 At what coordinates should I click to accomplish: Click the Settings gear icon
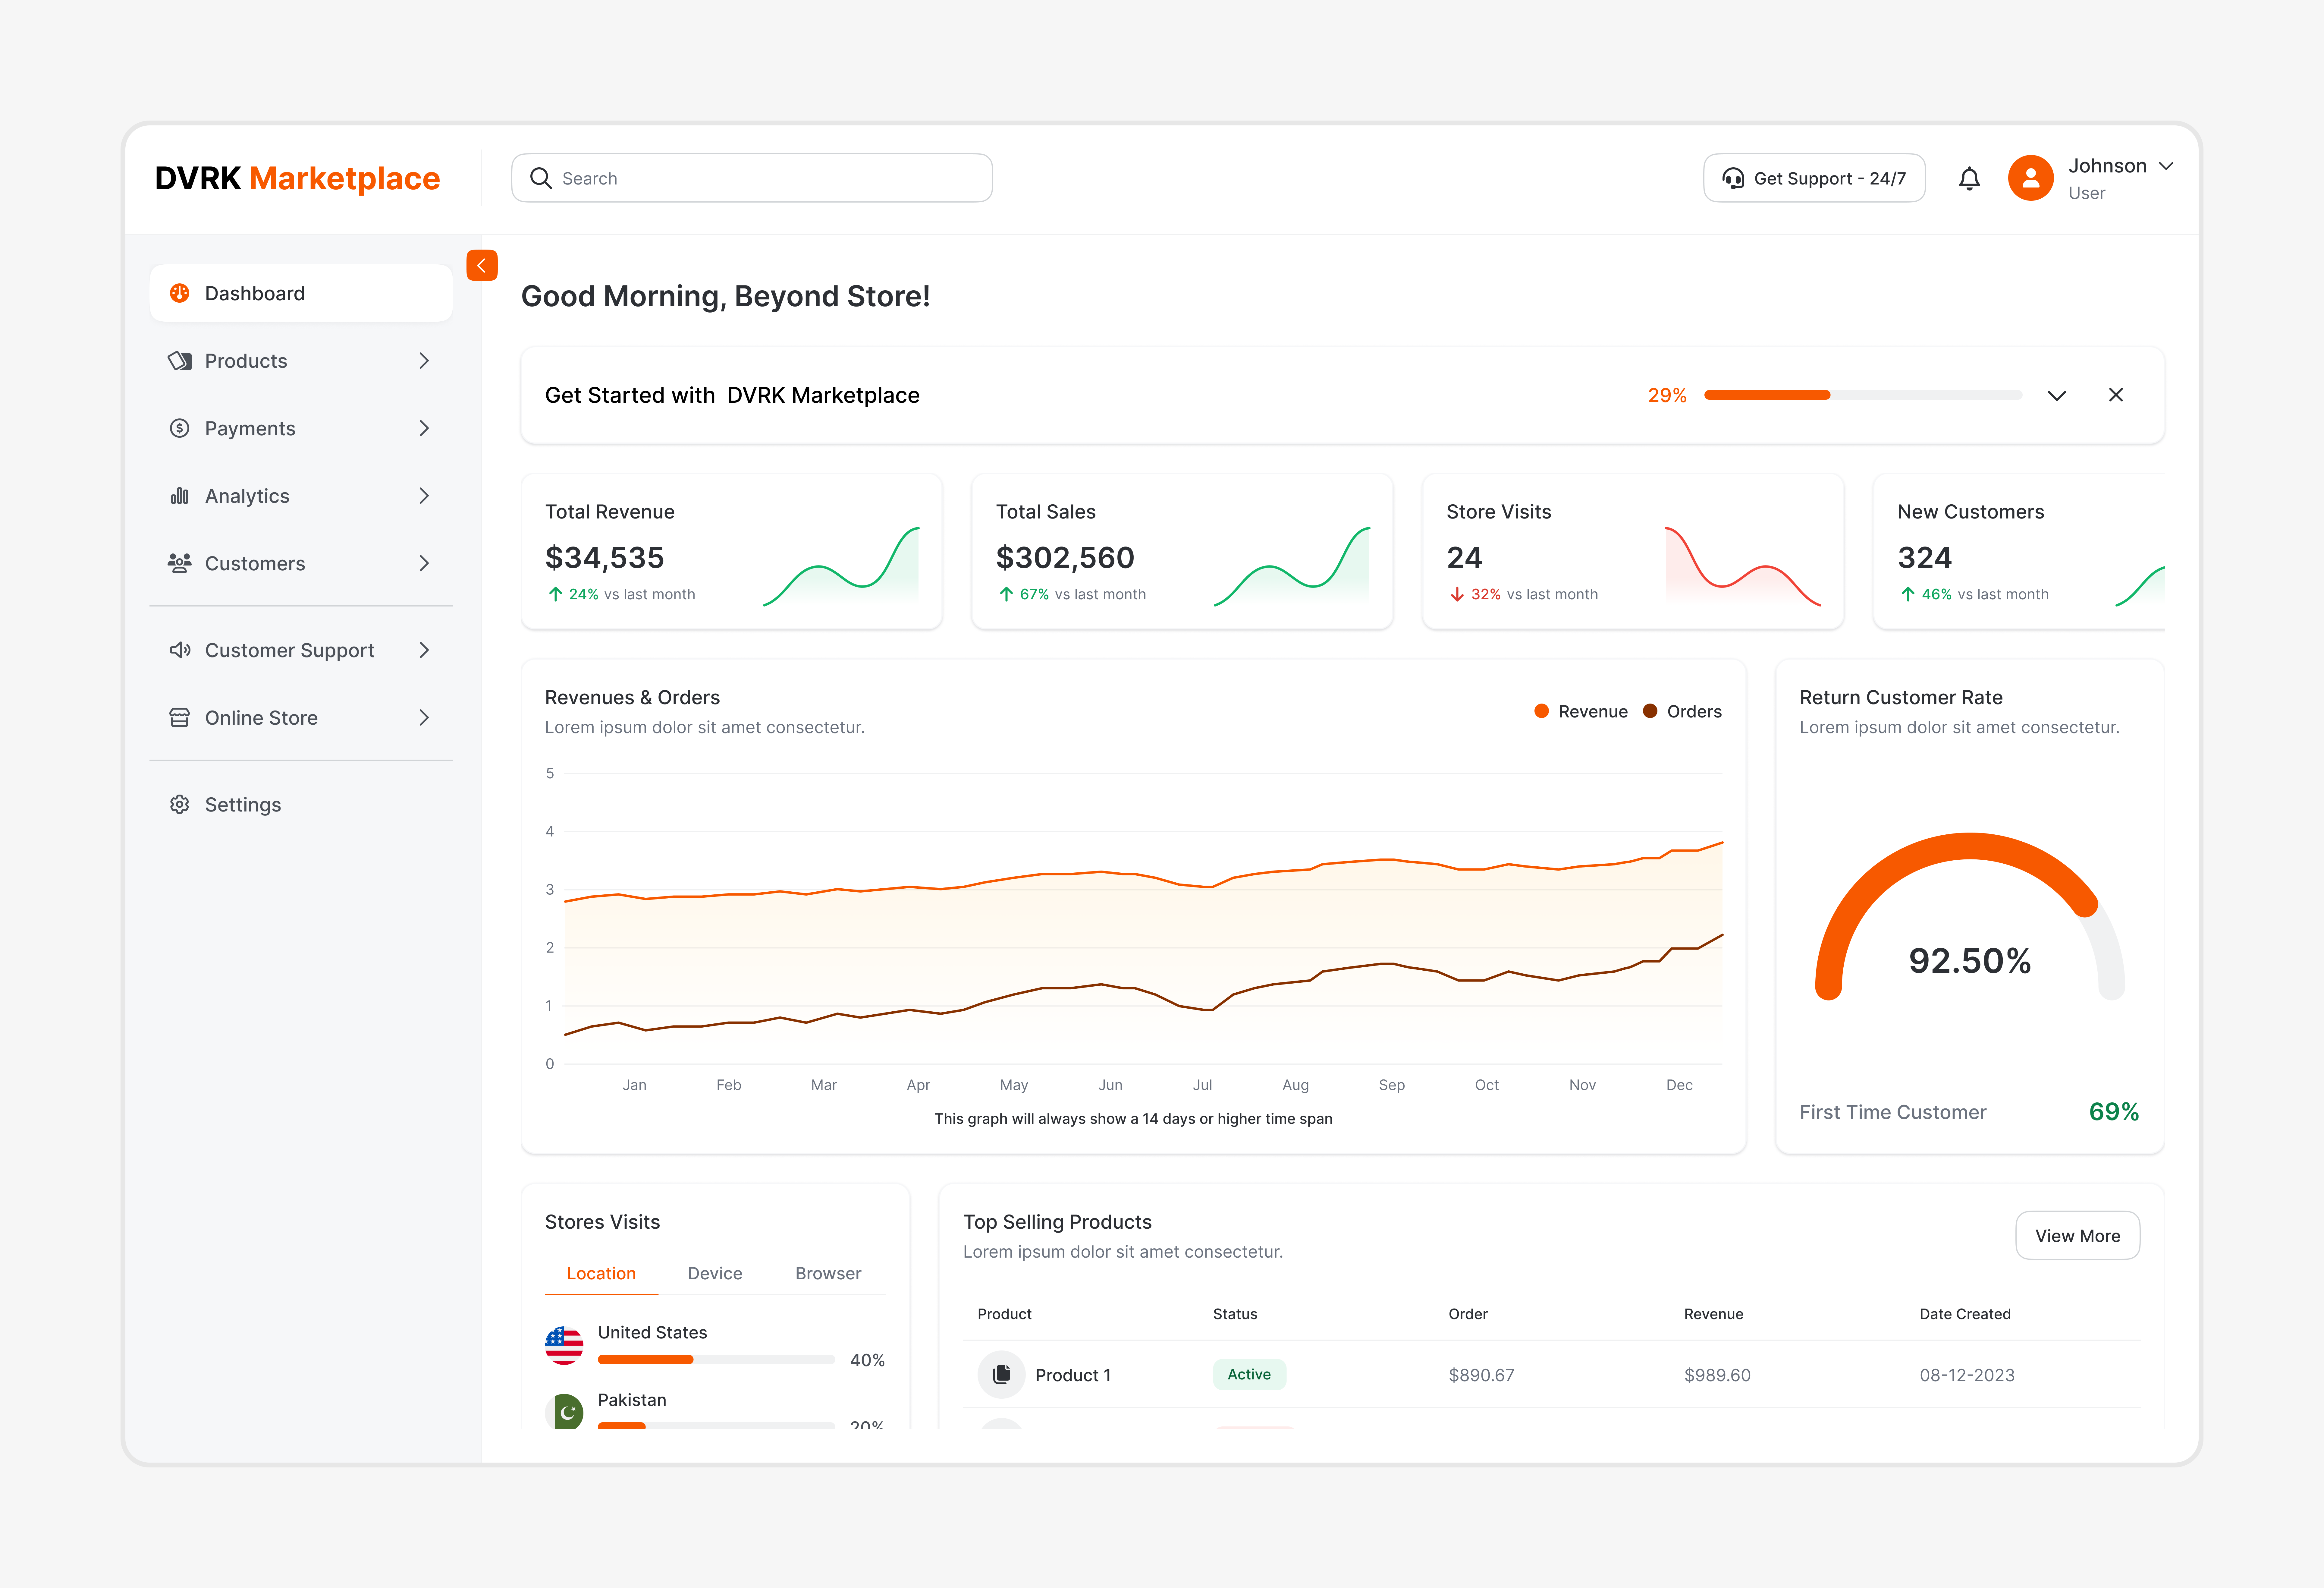(x=180, y=804)
